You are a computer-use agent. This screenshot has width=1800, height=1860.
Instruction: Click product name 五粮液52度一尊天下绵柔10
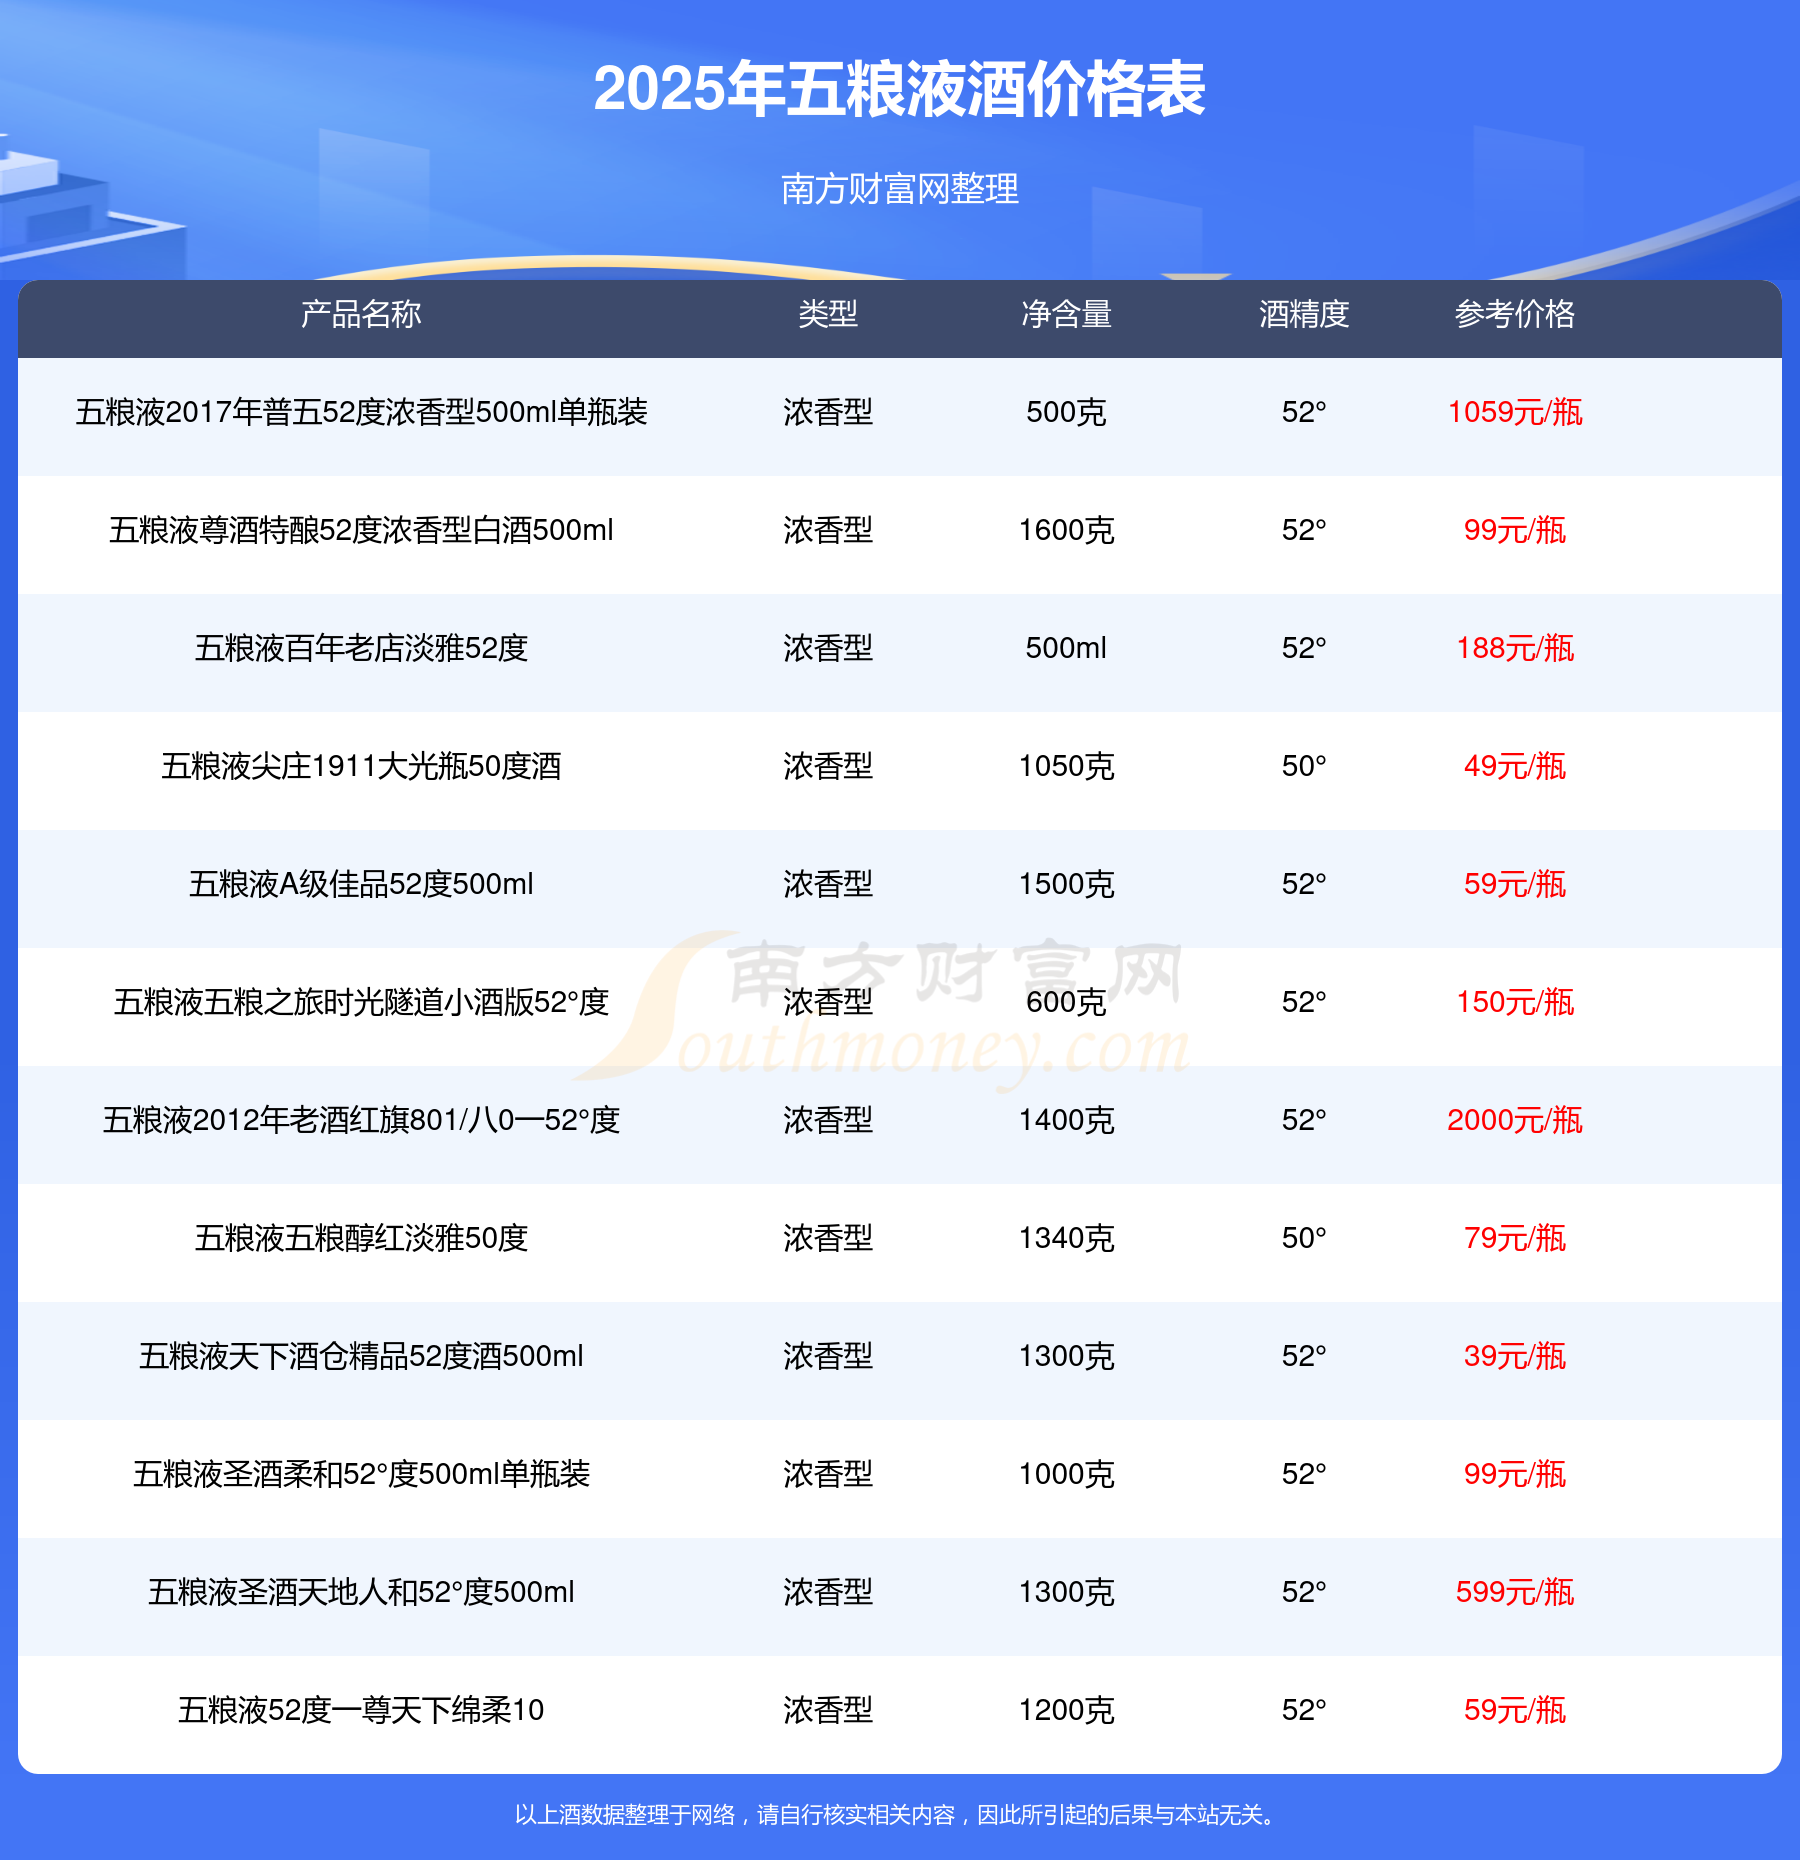361,1710
